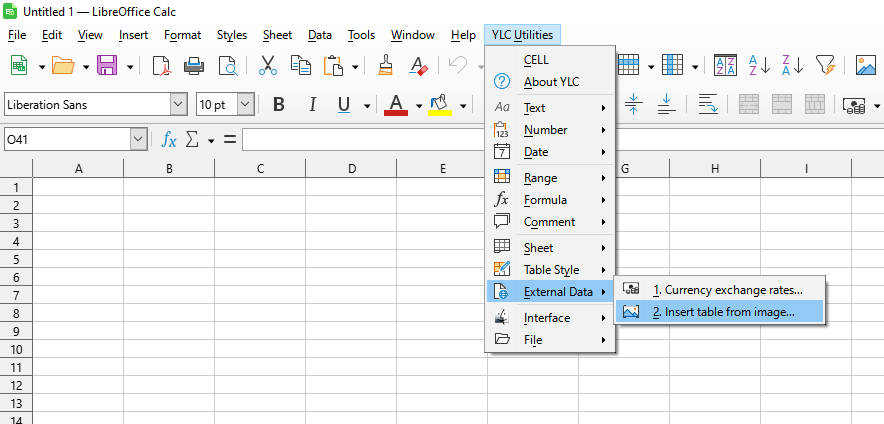Apply the yellow background highlight color
884x424 pixels.
pyautogui.click(x=439, y=105)
